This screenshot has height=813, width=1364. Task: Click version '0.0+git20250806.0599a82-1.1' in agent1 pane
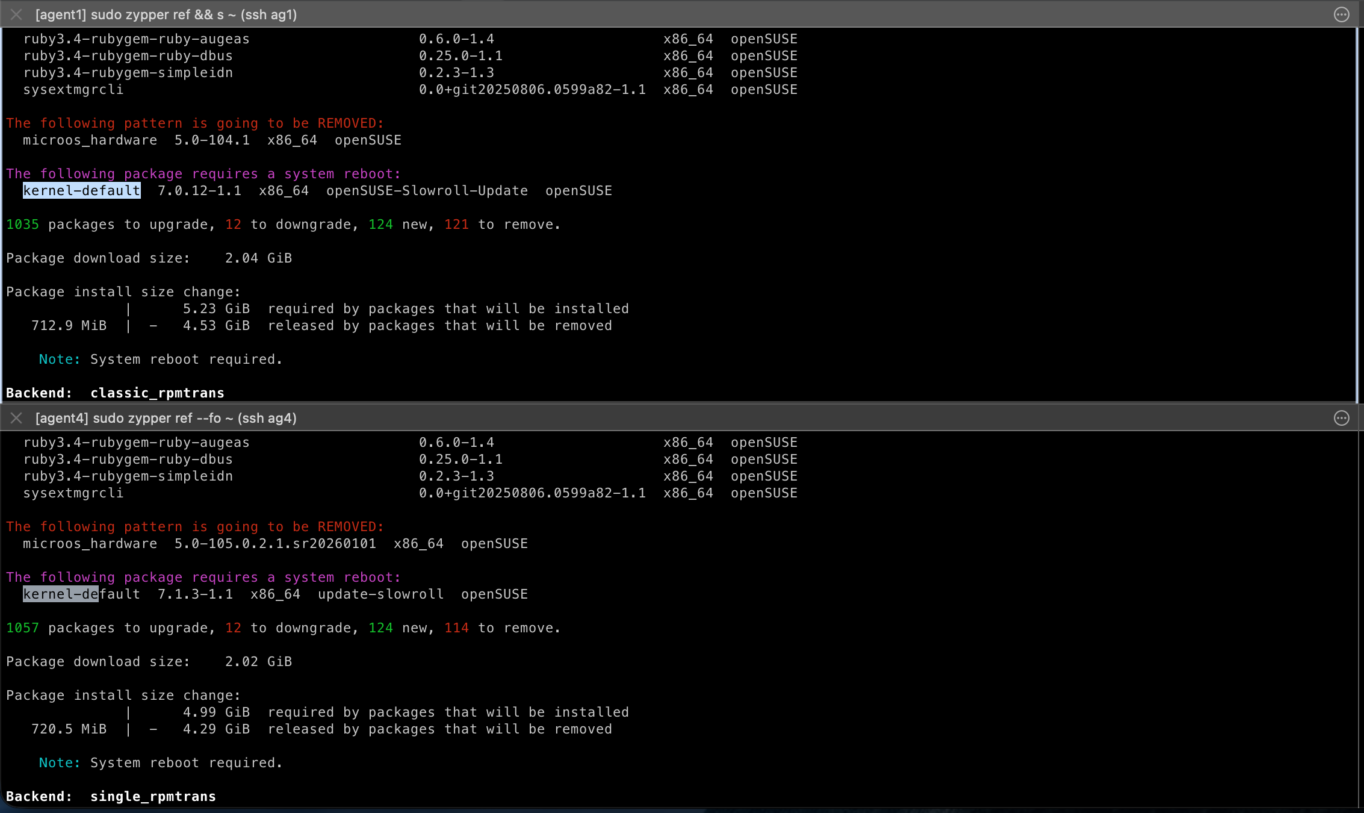pyautogui.click(x=532, y=90)
